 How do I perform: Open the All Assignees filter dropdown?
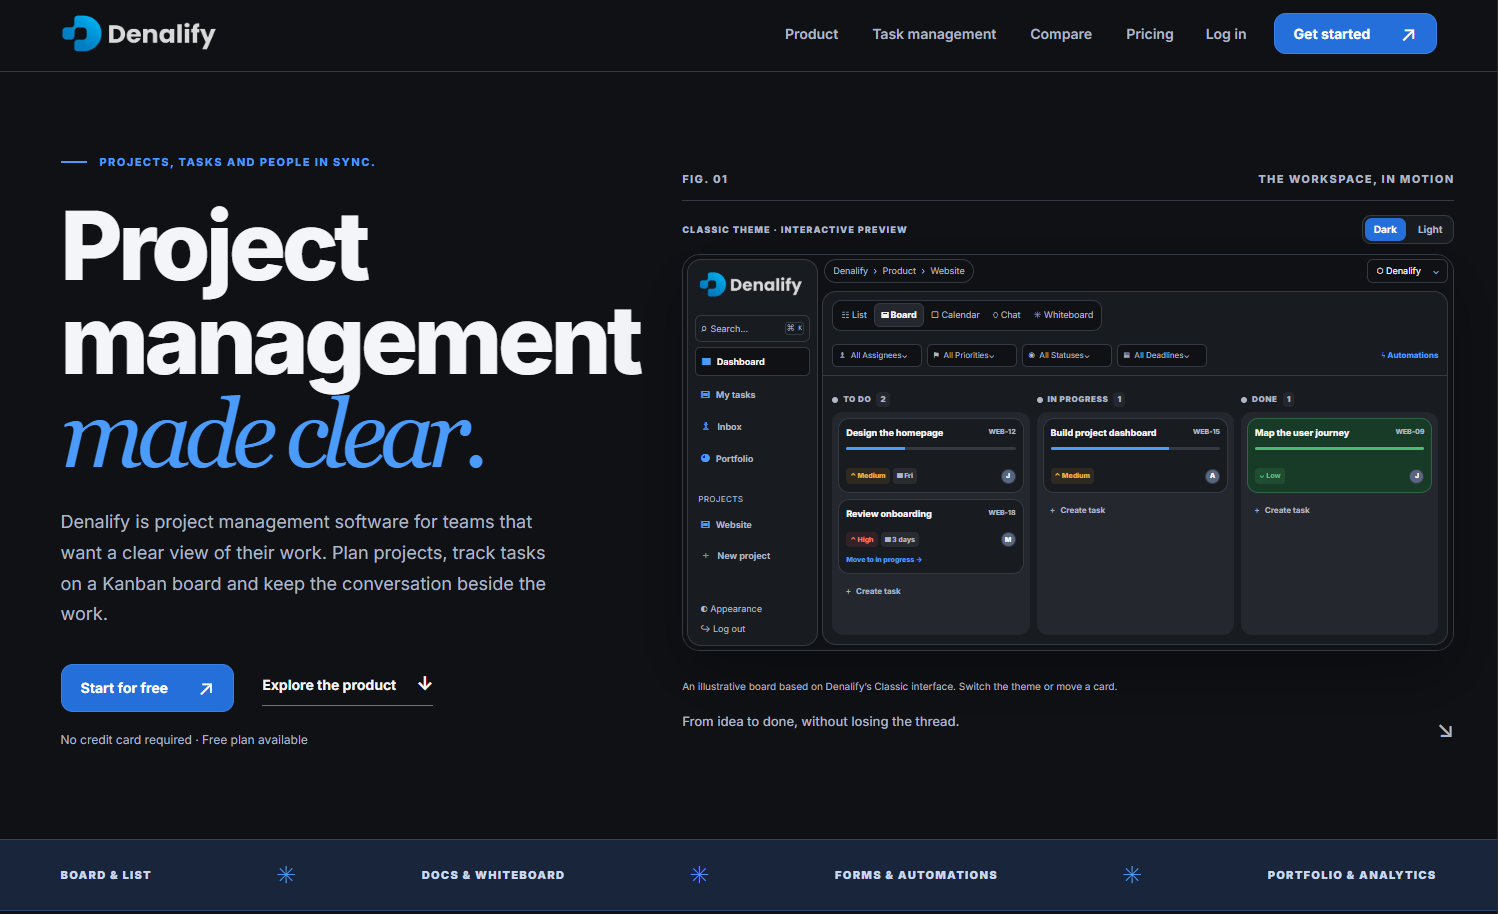(877, 356)
